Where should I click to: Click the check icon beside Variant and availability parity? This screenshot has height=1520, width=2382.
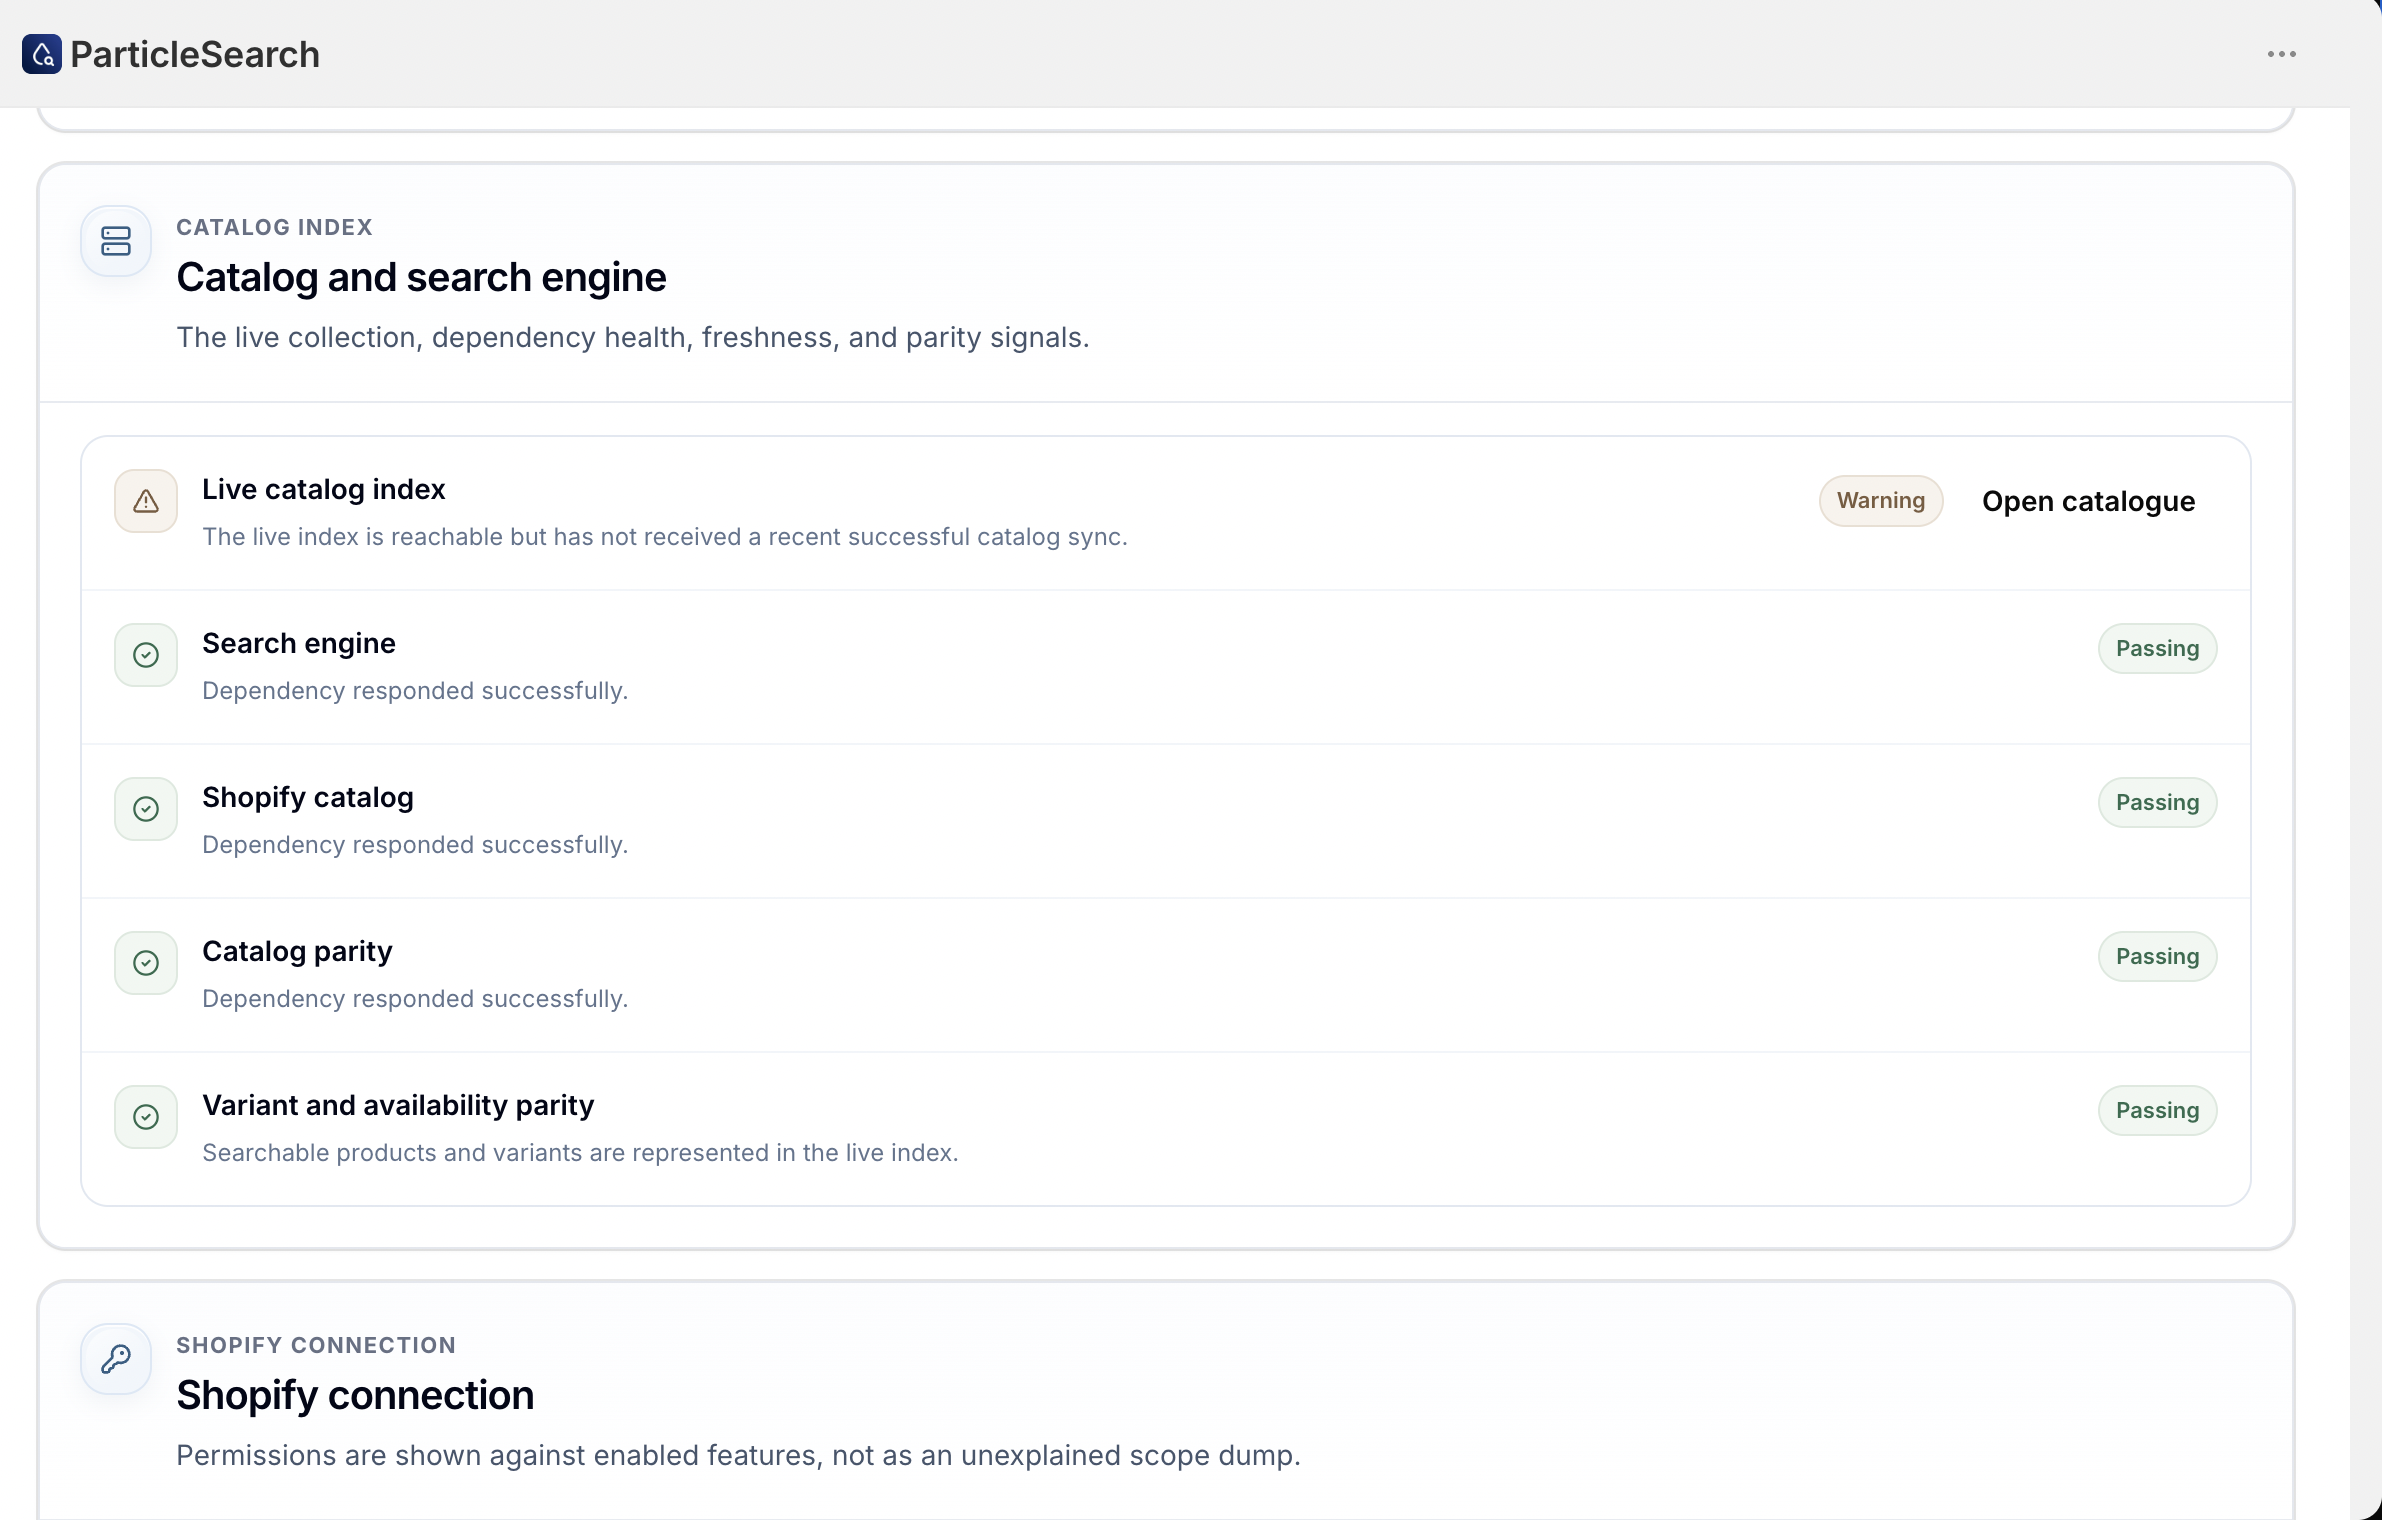point(146,1117)
